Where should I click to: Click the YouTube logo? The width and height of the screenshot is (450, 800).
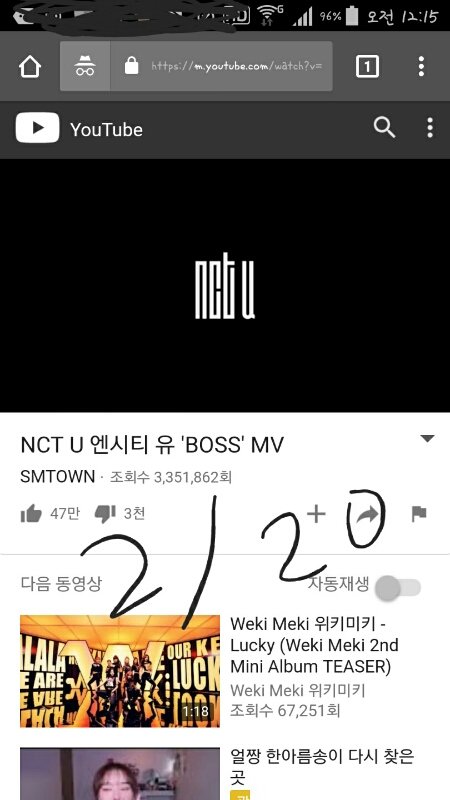coord(79,128)
